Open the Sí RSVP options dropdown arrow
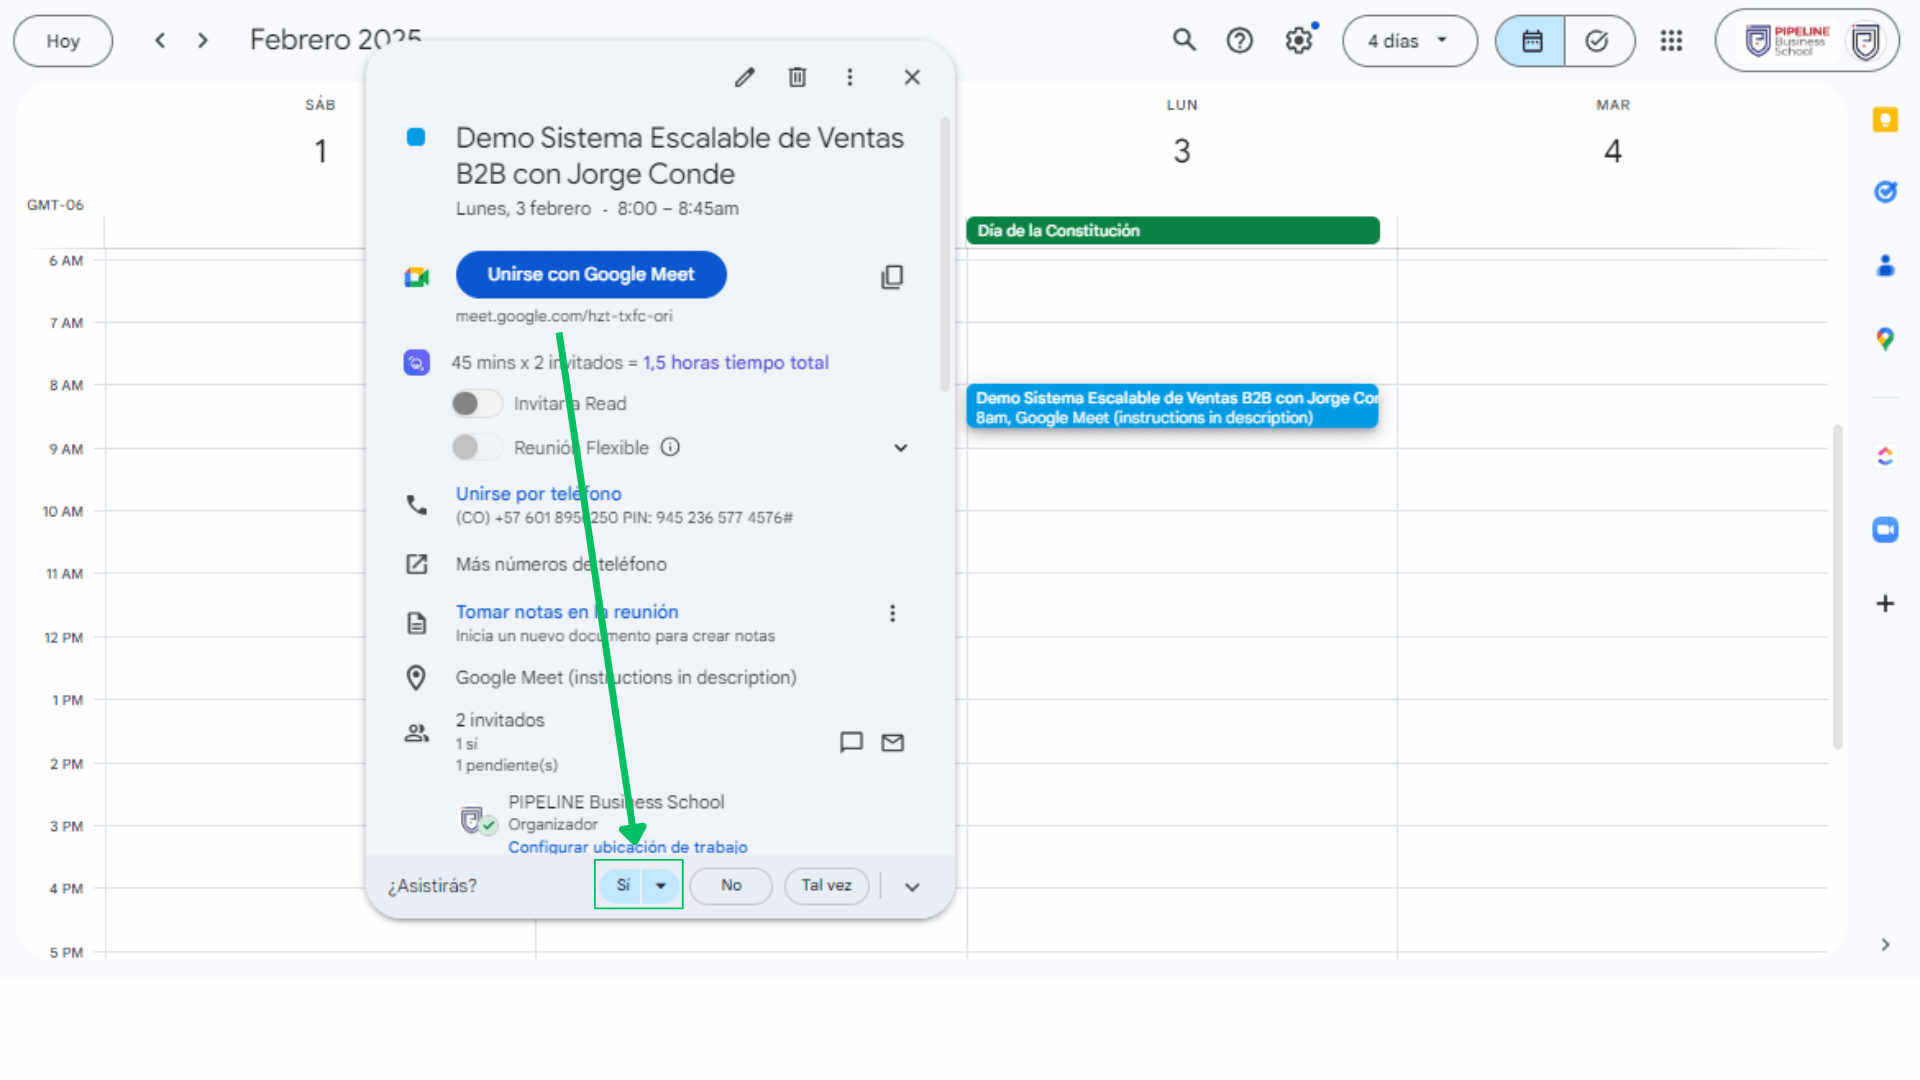The width and height of the screenshot is (1920, 1080). tap(660, 885)
